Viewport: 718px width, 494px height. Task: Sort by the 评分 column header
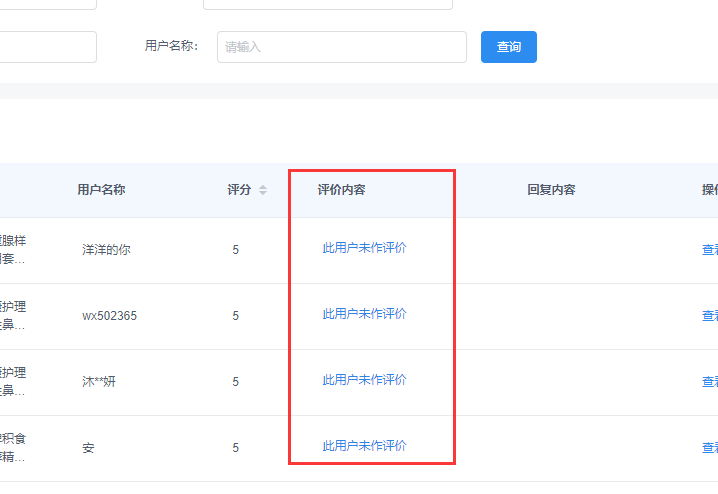coord(239,190)
